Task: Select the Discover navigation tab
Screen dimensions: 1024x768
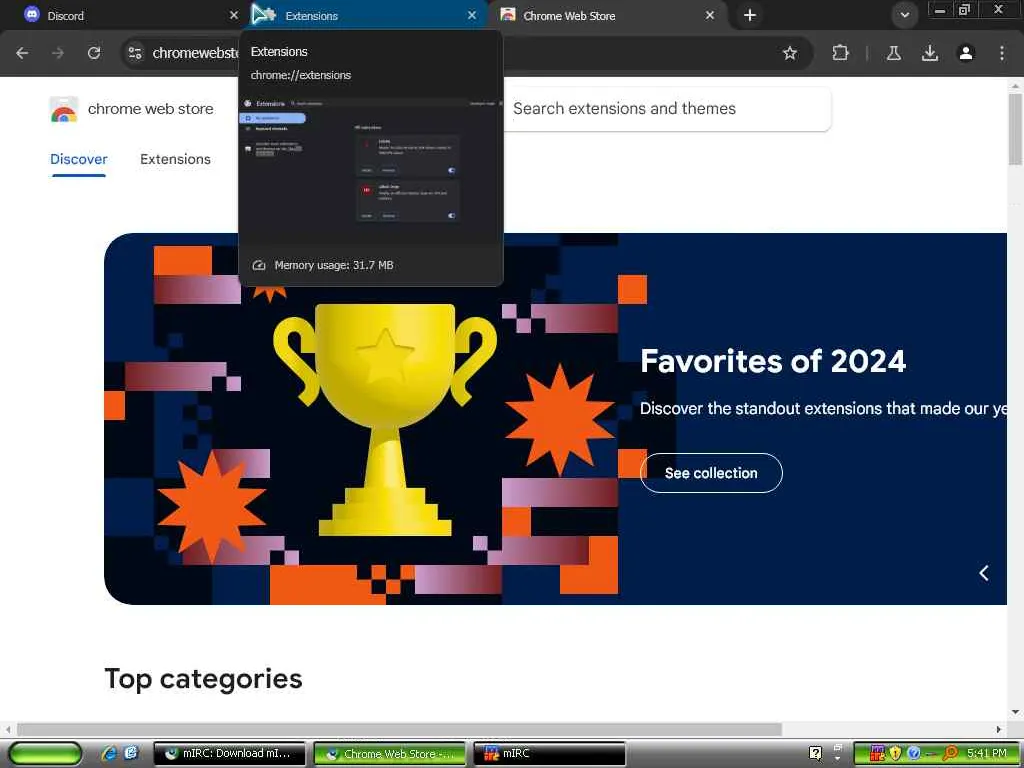Action: [x=78, y=159]
